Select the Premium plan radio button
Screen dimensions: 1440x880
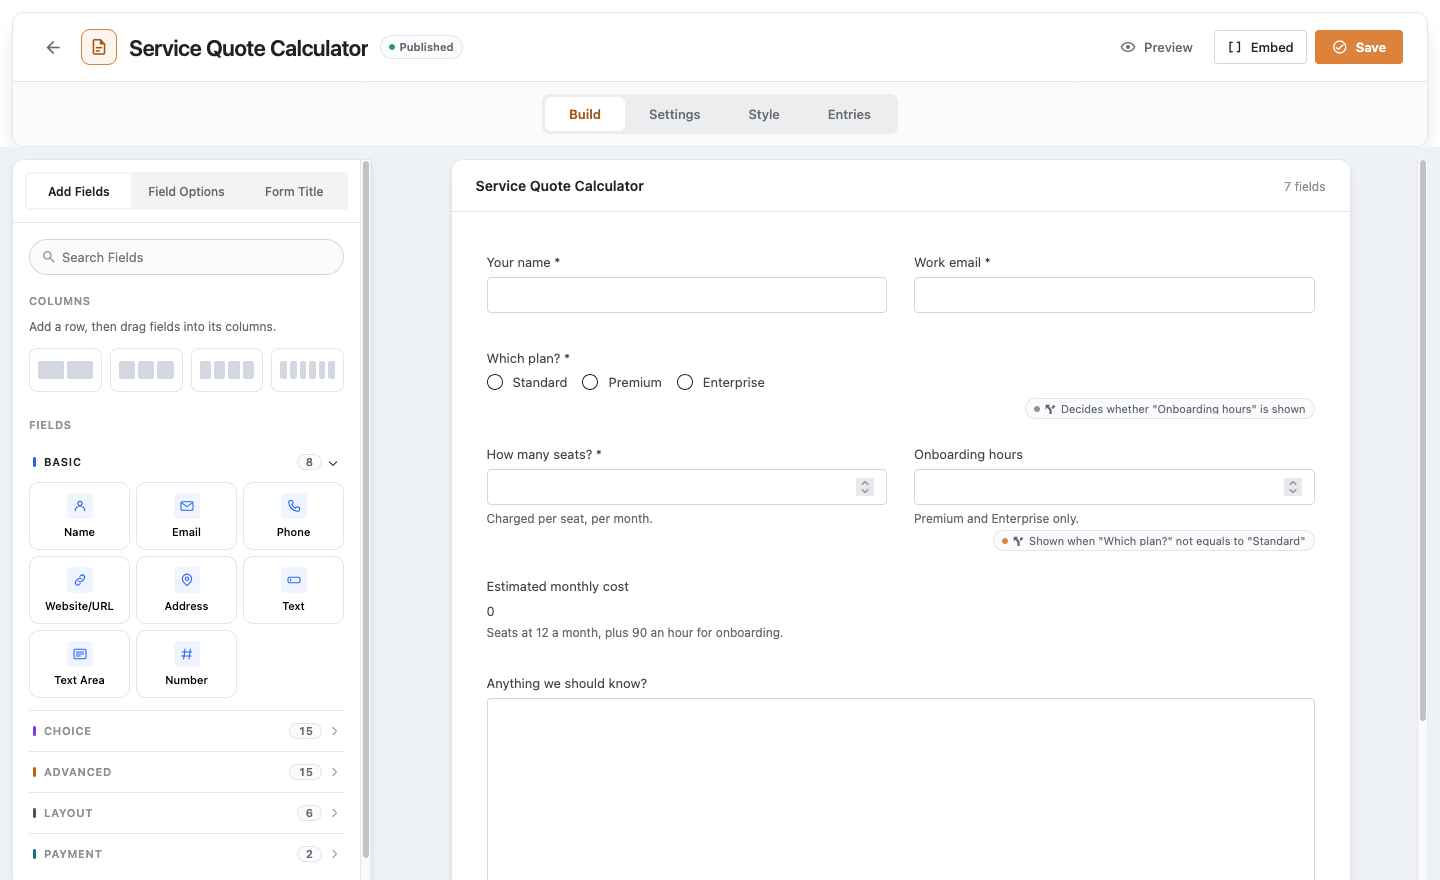pyautogui.click(x=590, y=382)
